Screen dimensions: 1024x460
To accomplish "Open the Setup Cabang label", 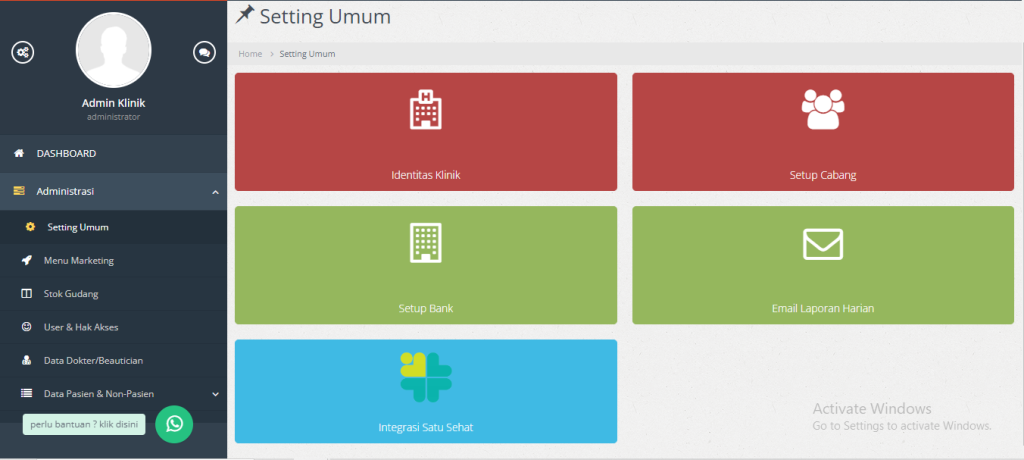I will [823, 175].
